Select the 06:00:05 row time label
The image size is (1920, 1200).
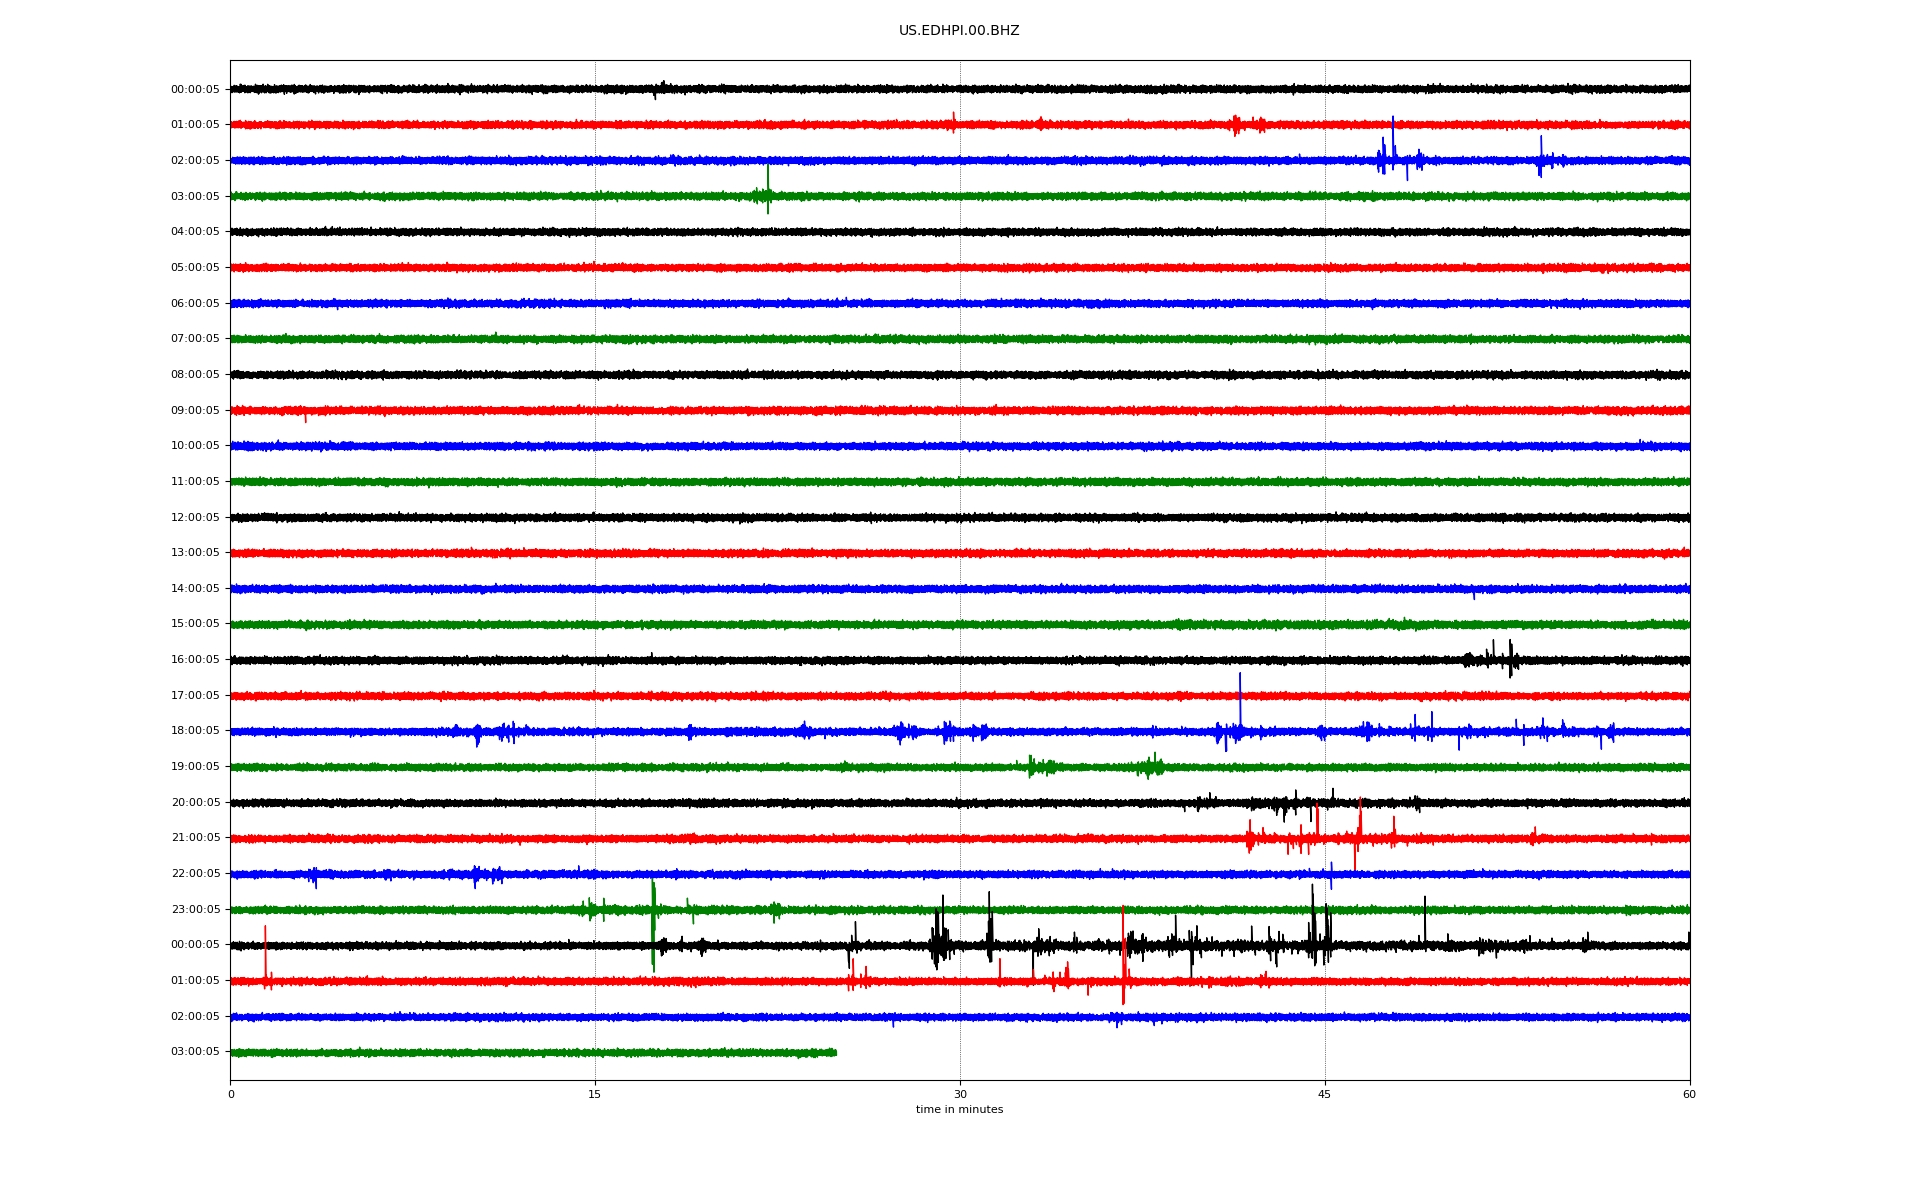pyautogui.click(x=195, y=303)
